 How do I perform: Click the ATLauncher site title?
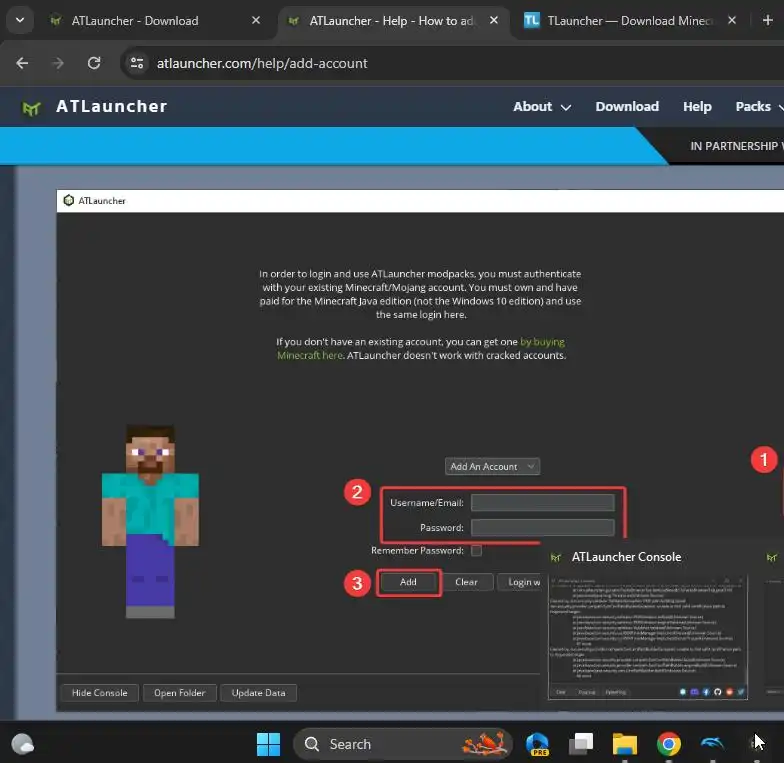112,106
